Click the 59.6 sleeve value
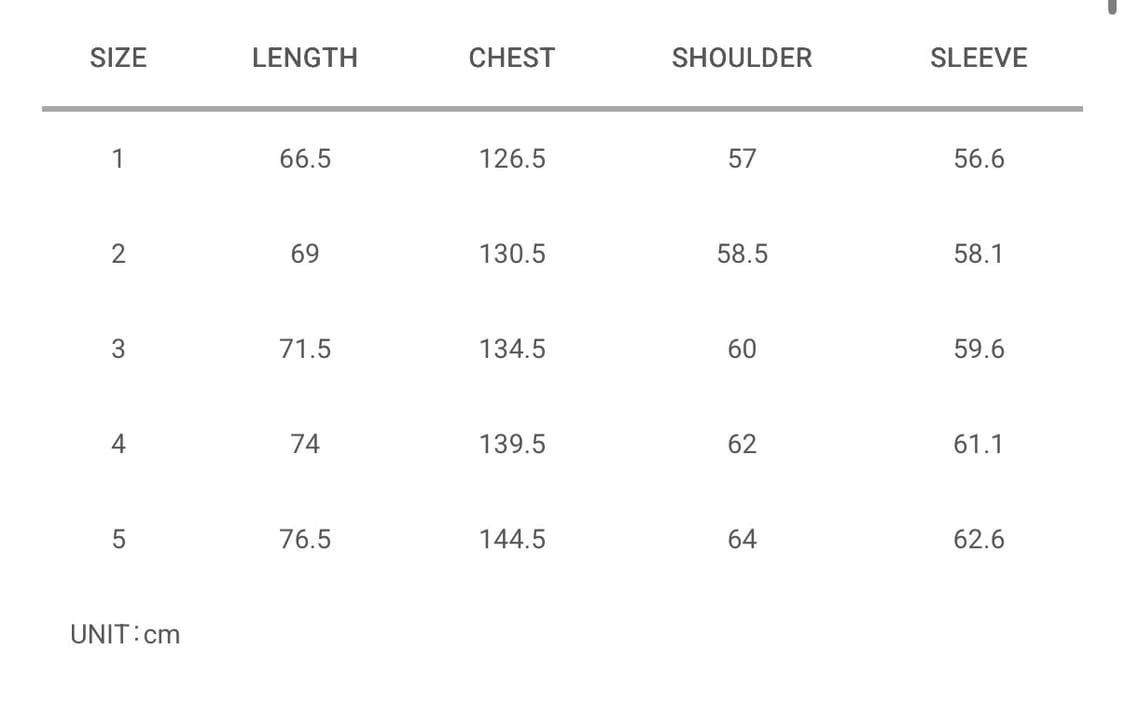The width and height of the screenshot is (1125, 701). pos(978,349)
